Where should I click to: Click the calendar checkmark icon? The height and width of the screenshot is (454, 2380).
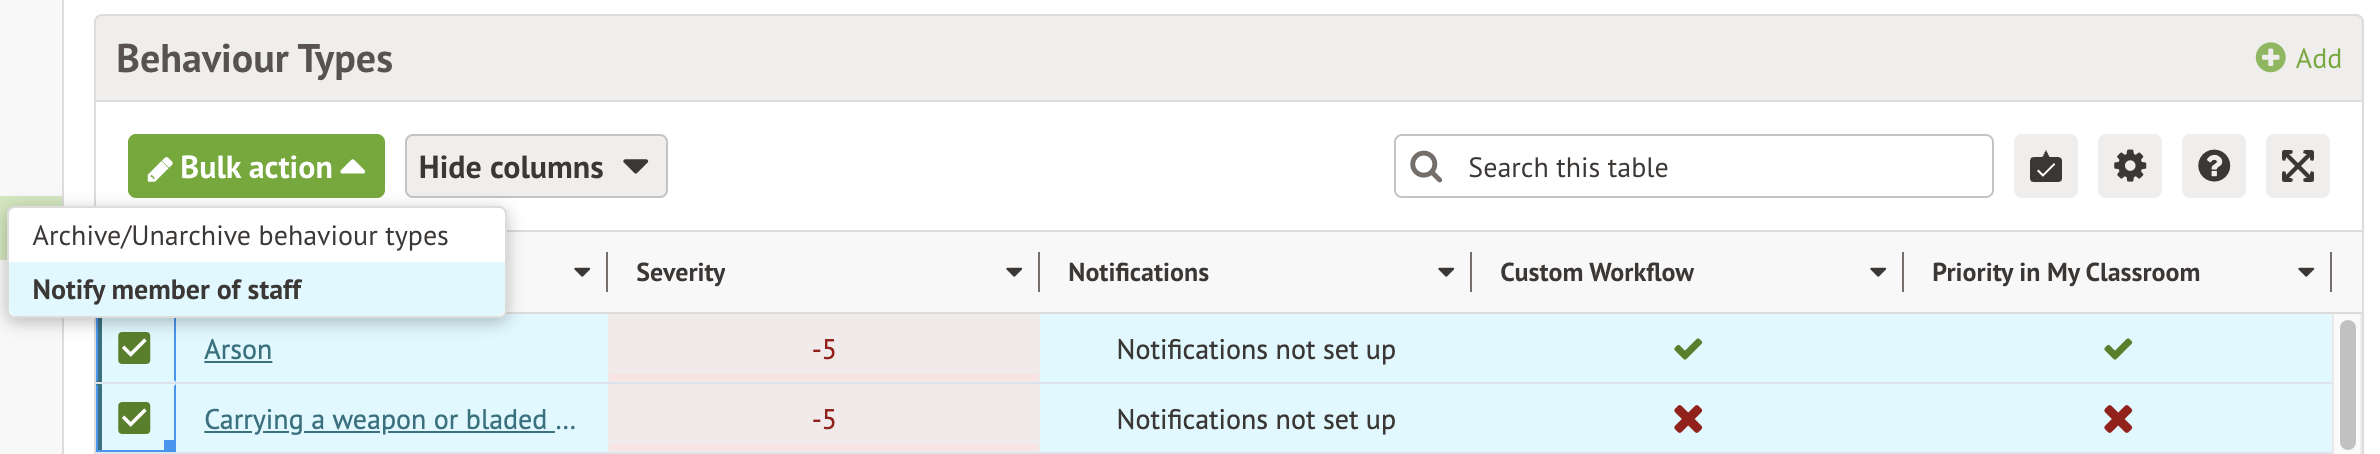[x=2045, y=166]
